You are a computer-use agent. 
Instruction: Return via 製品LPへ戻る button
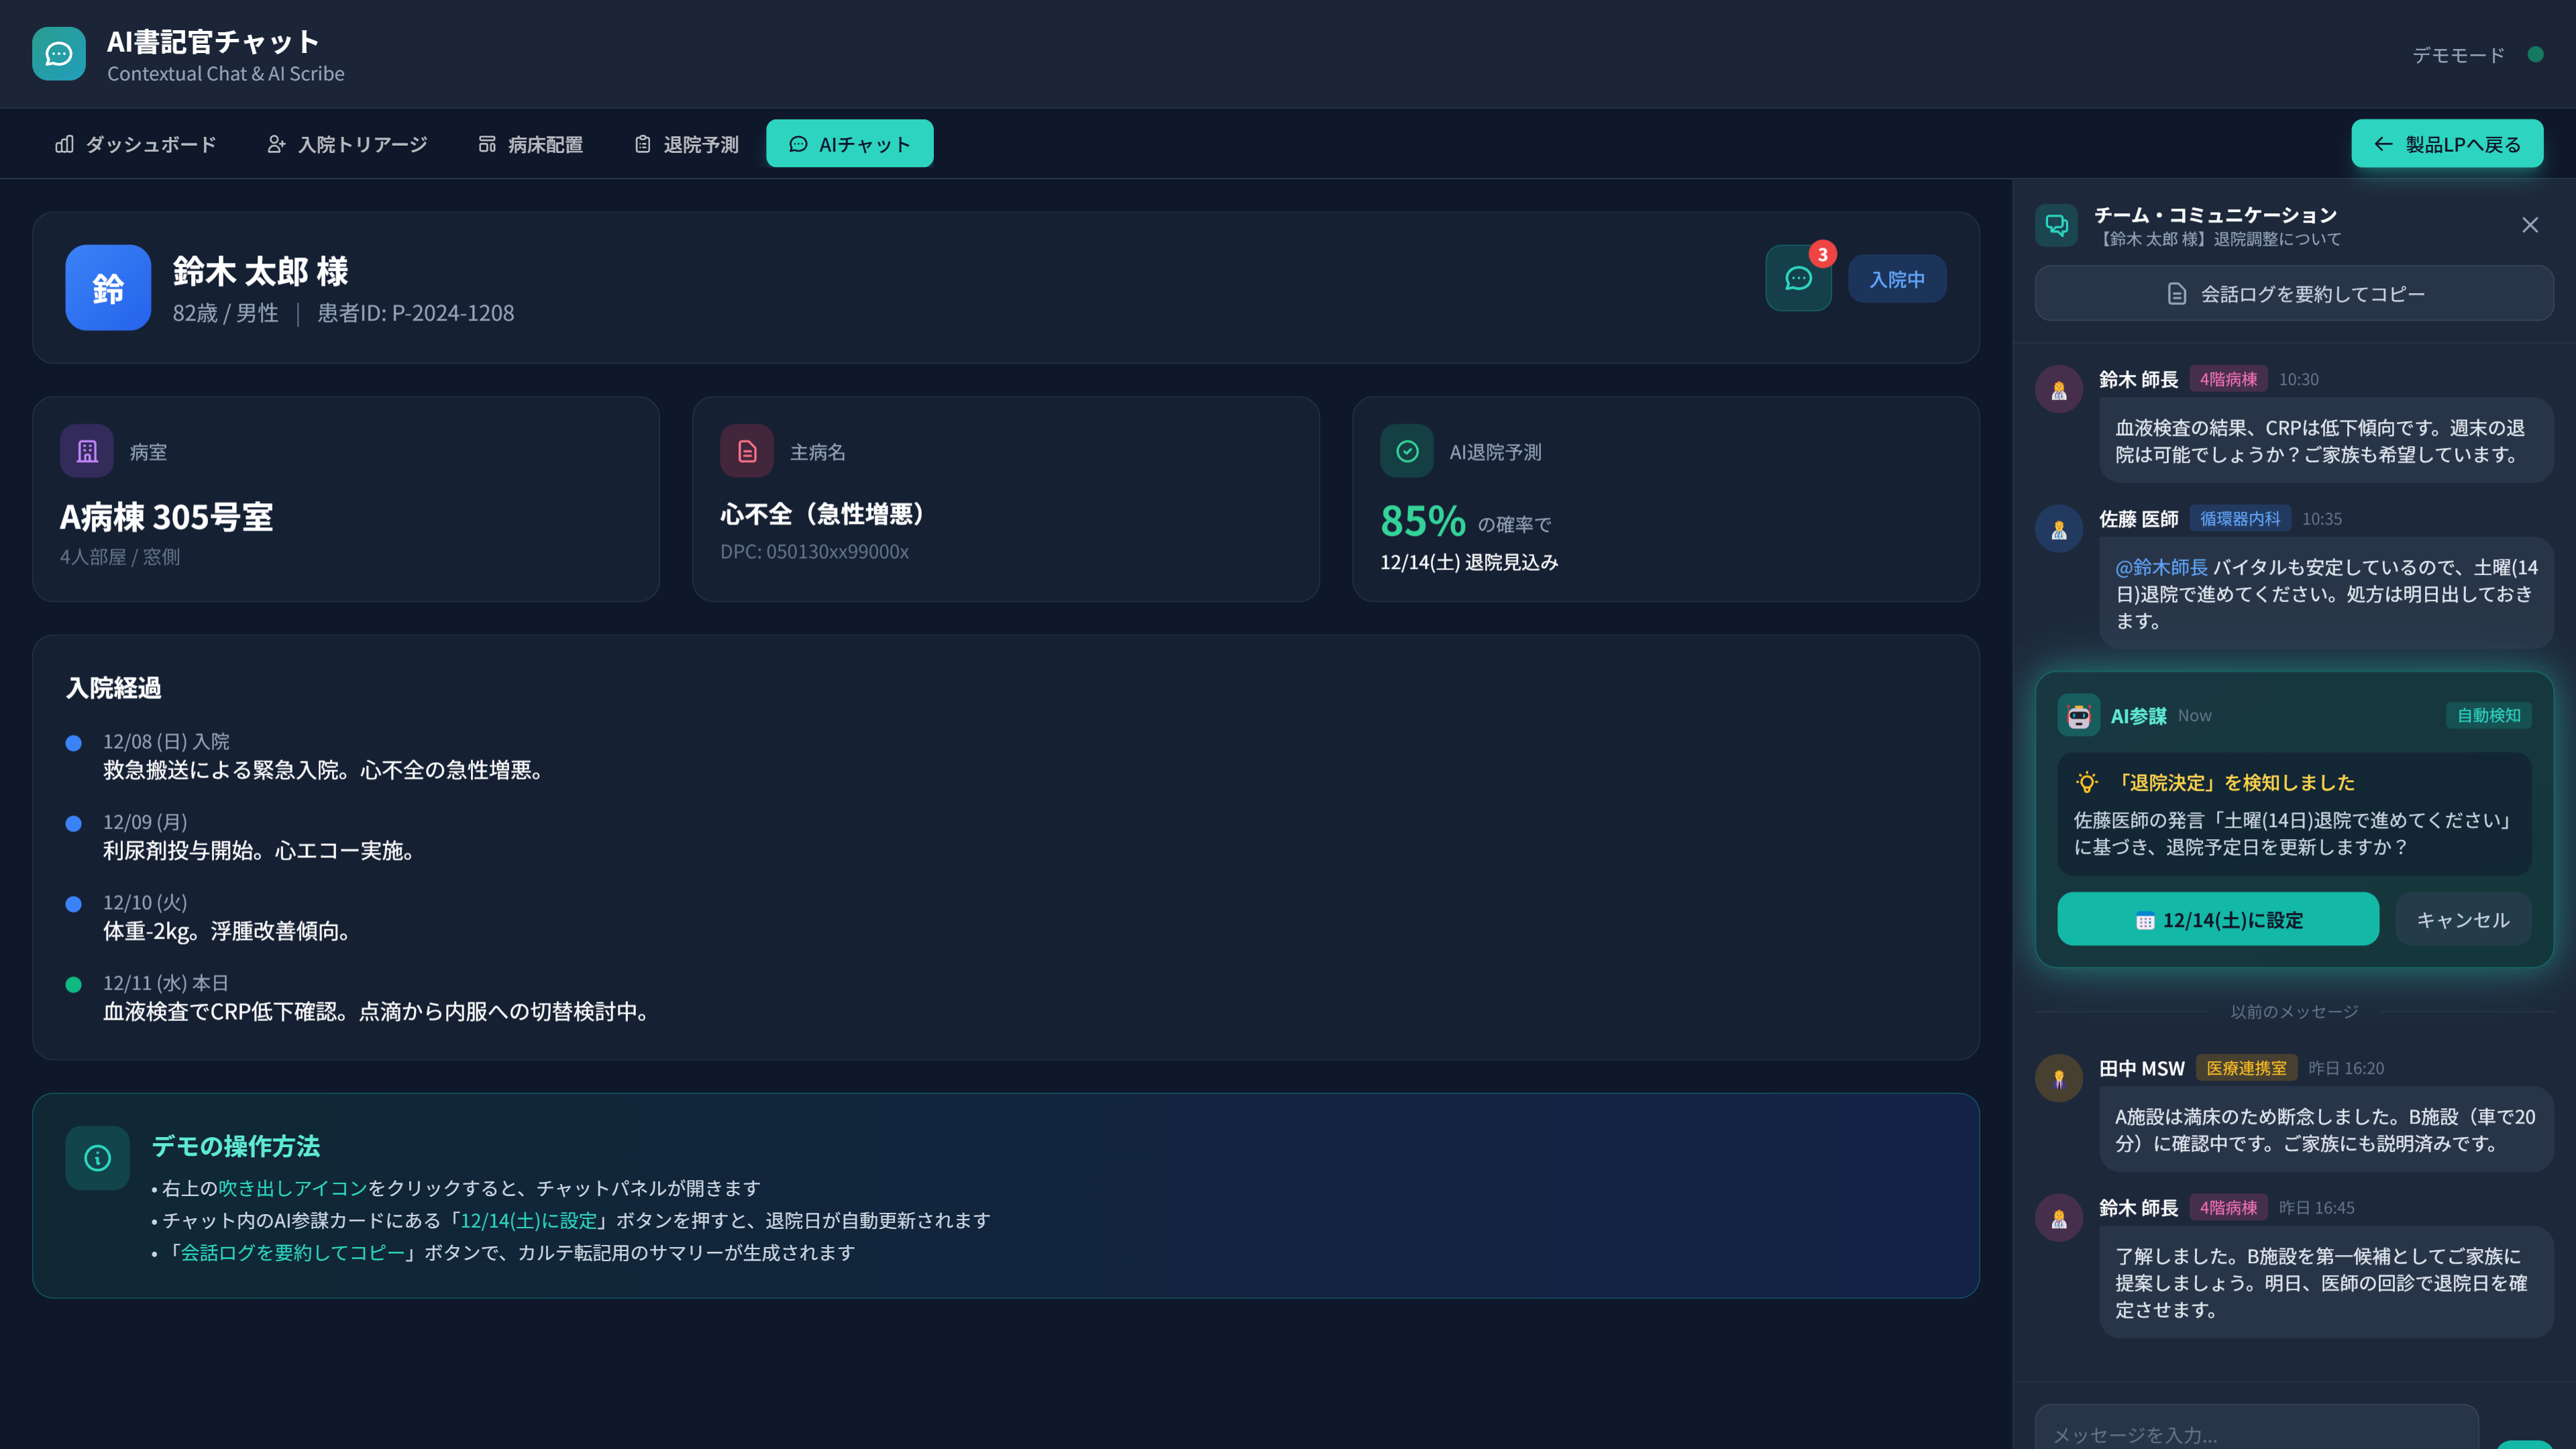click(2447, 144)
